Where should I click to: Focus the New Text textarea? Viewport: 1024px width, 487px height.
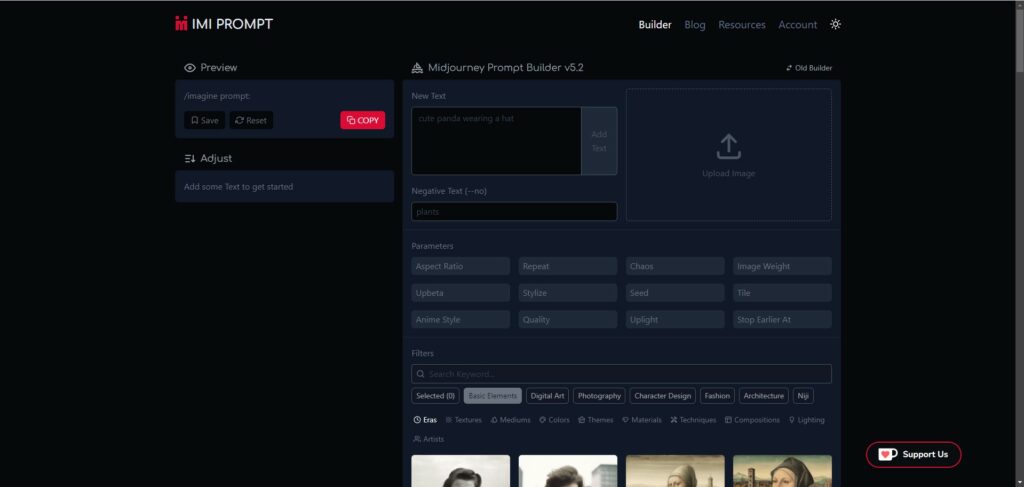(496, 141)
